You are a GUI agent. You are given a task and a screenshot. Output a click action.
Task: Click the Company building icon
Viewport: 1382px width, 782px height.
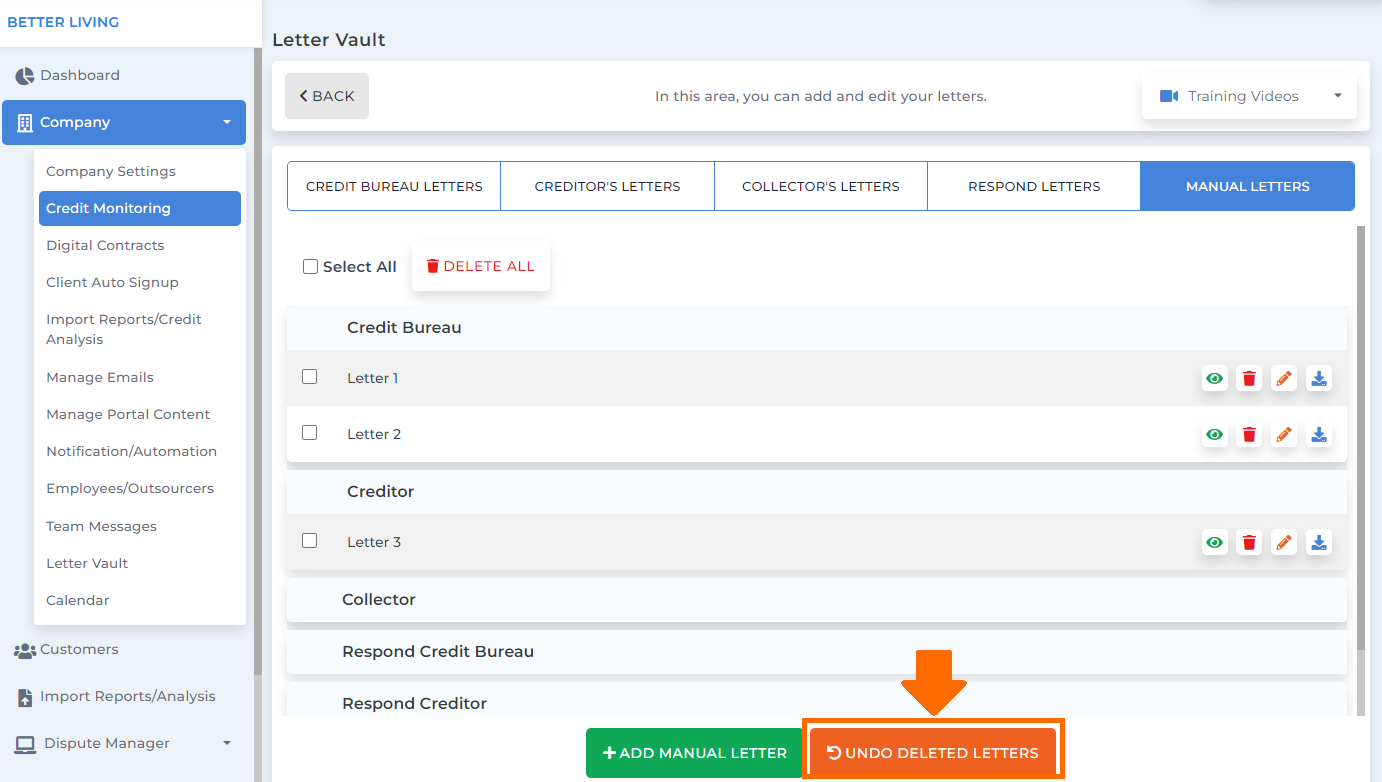coord(25,123)
